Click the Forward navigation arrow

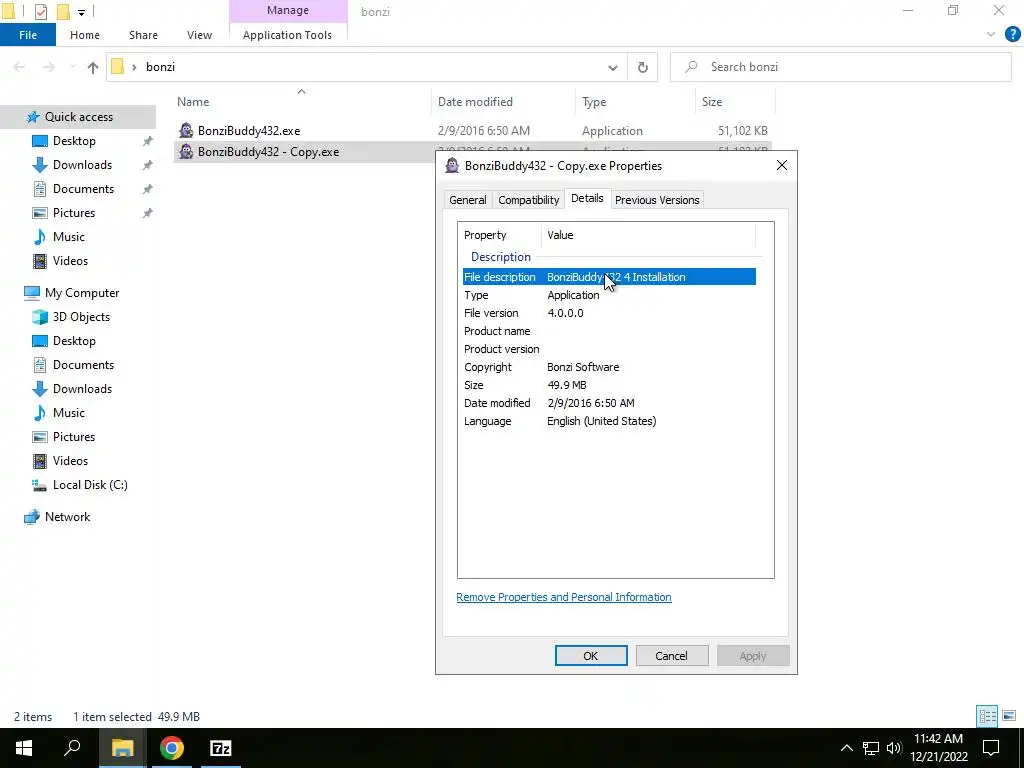pyautogui.click(x=49, y=67)
